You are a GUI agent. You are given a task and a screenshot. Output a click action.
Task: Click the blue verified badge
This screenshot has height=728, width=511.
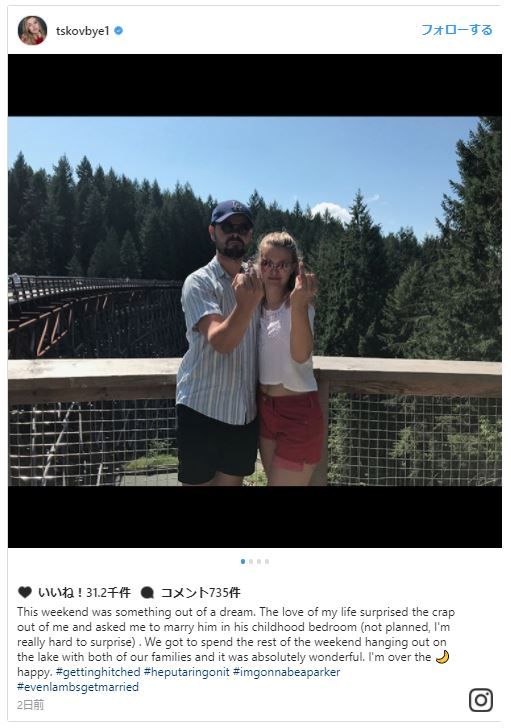118,31
